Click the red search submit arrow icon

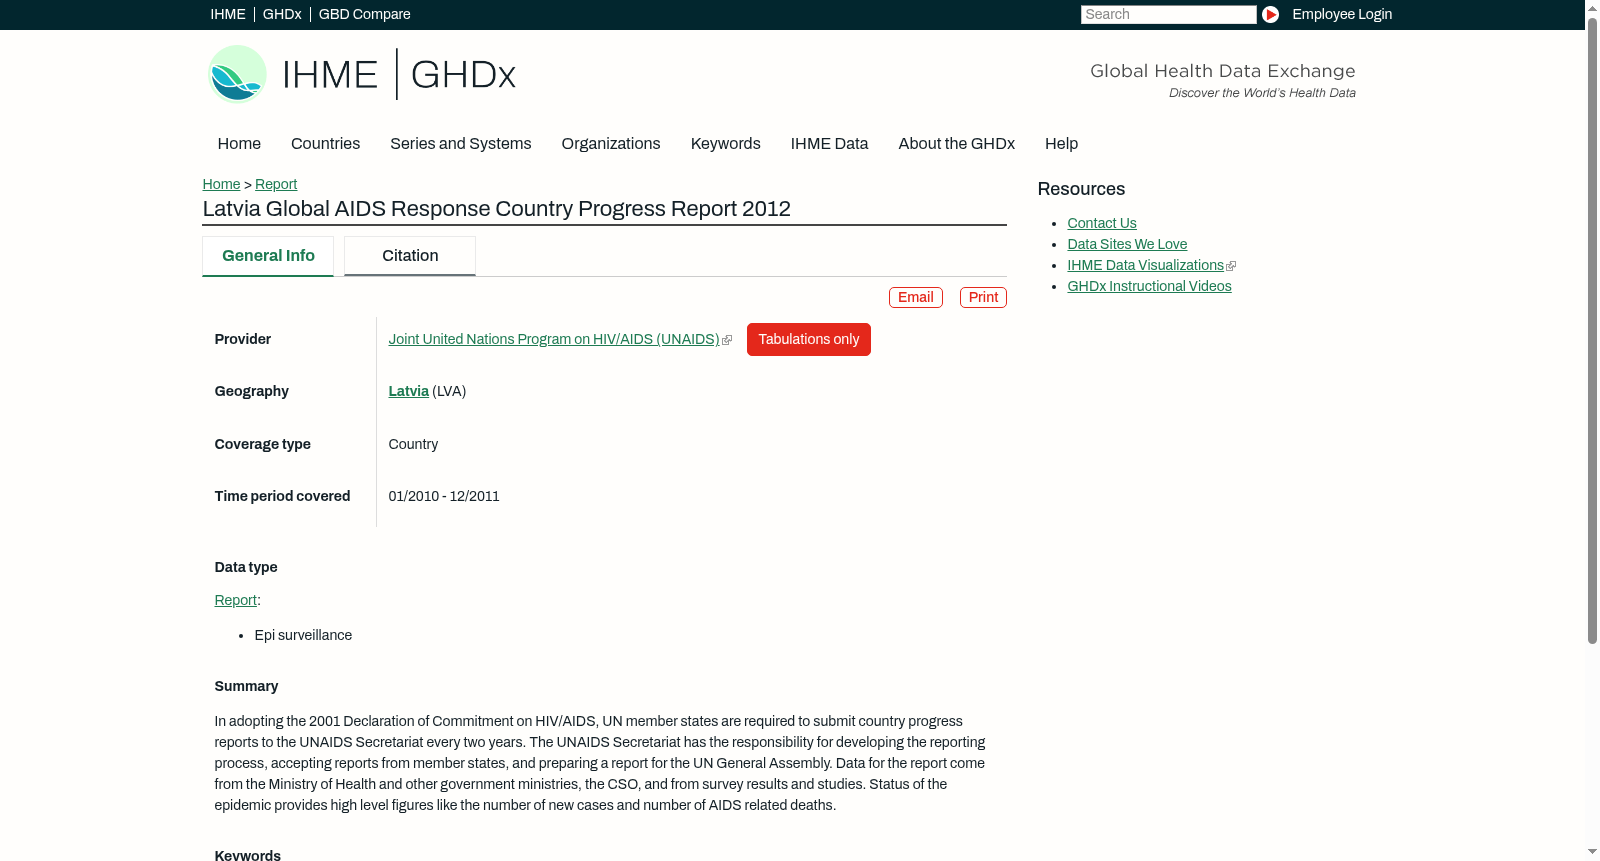click(1270, 14)
